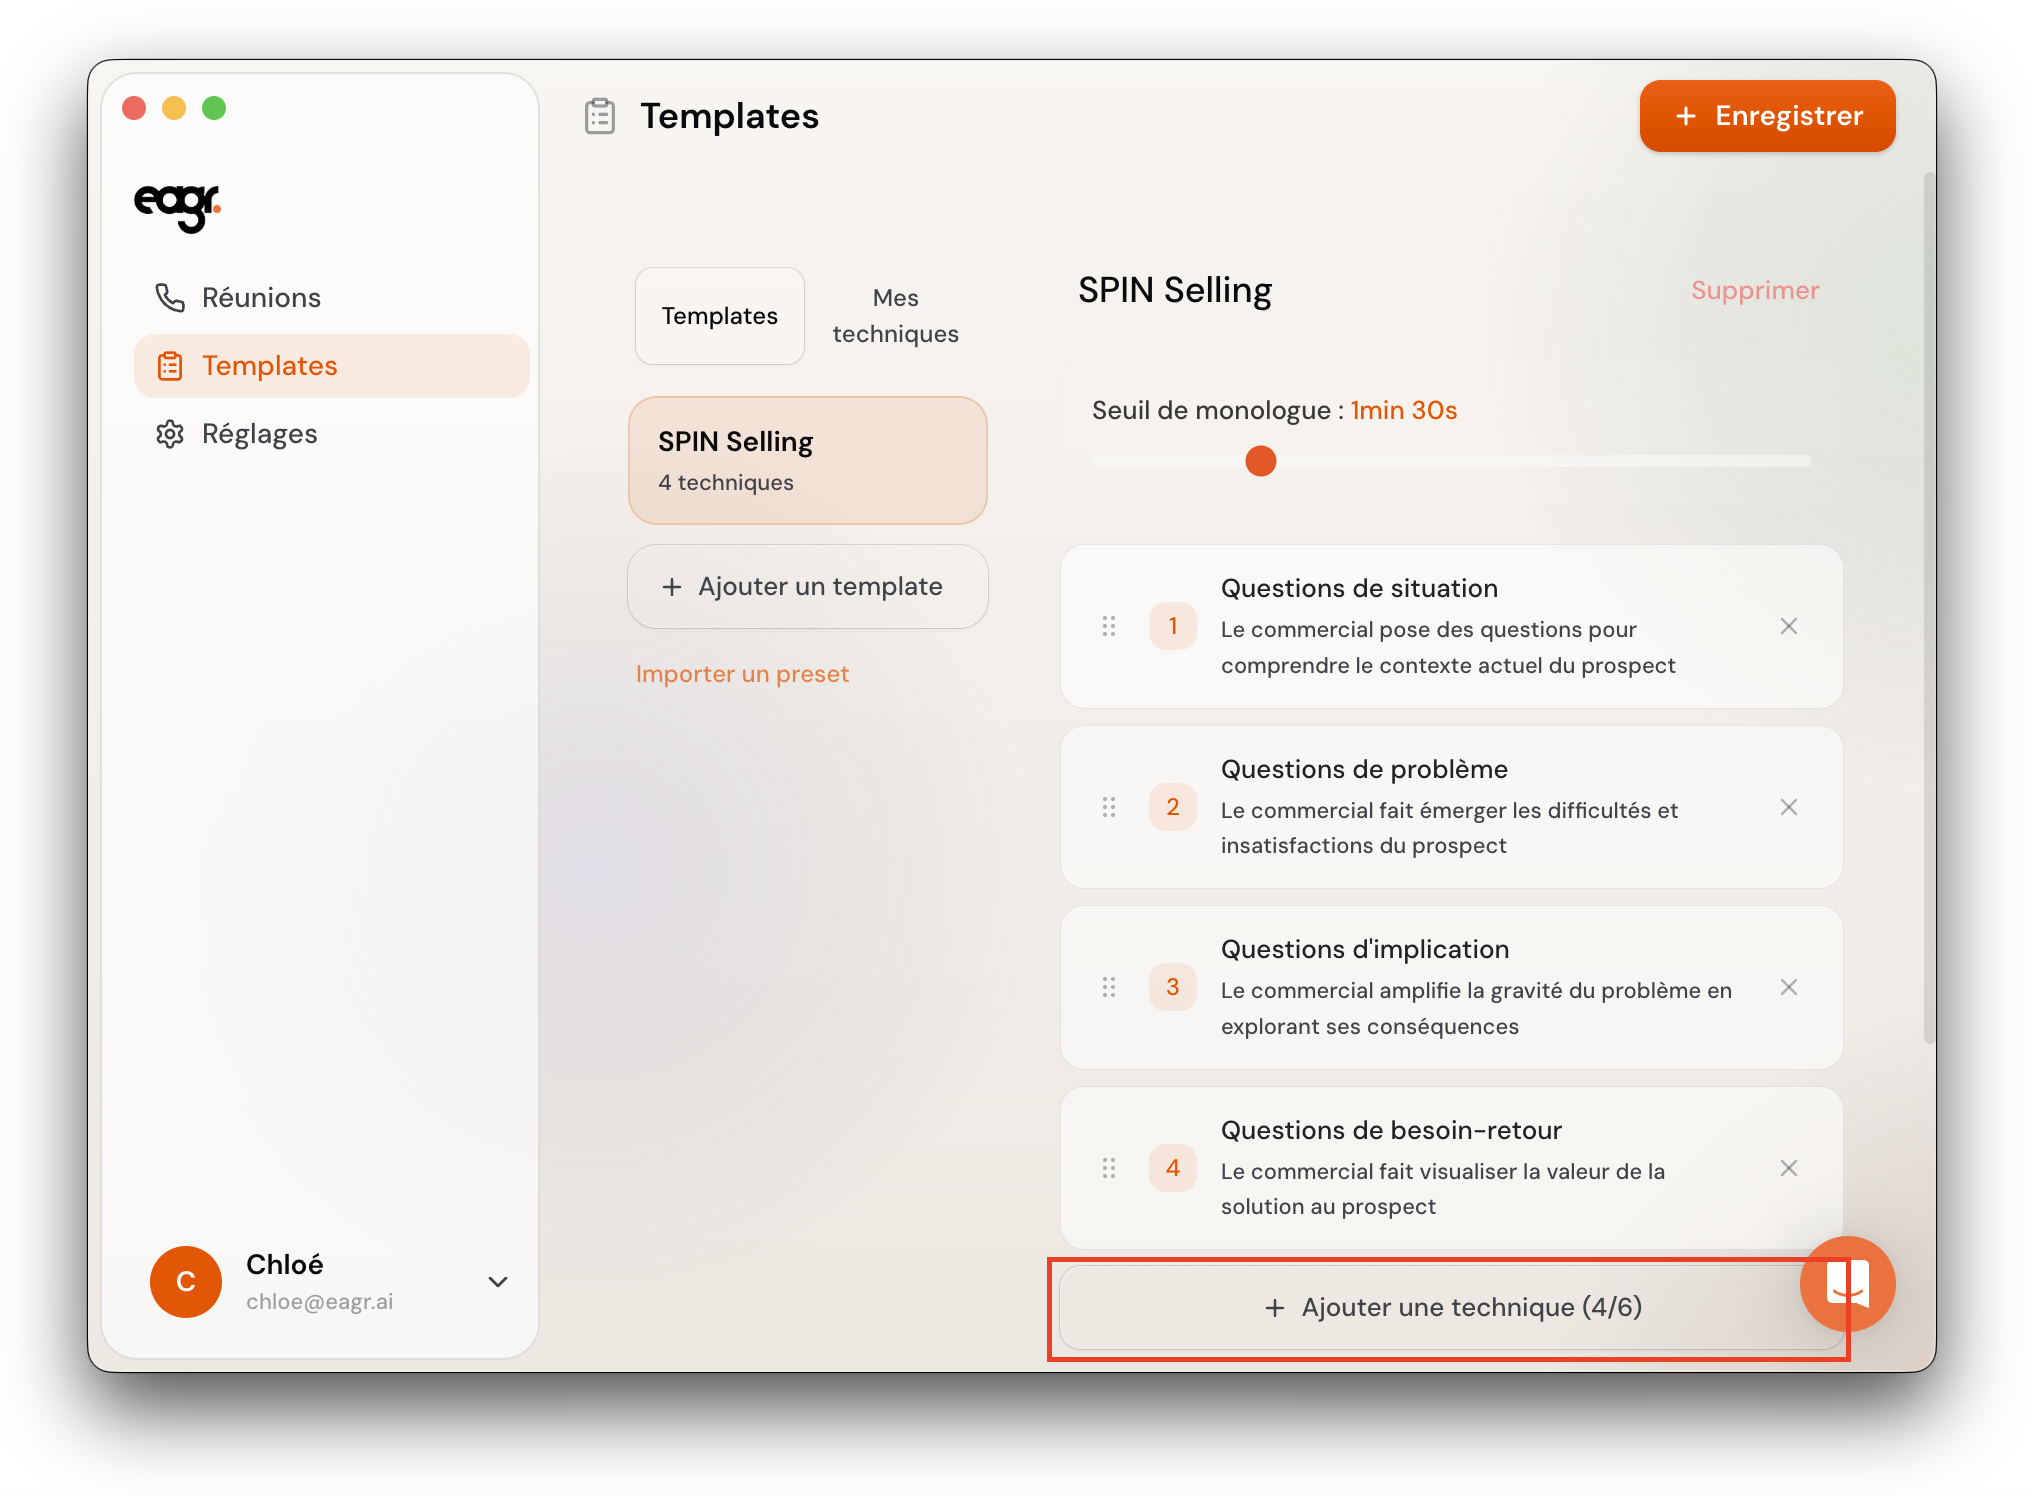The image size is (2030, 1496).
Task: Open the Réunions phone icon entry
Action: [170, 297]
